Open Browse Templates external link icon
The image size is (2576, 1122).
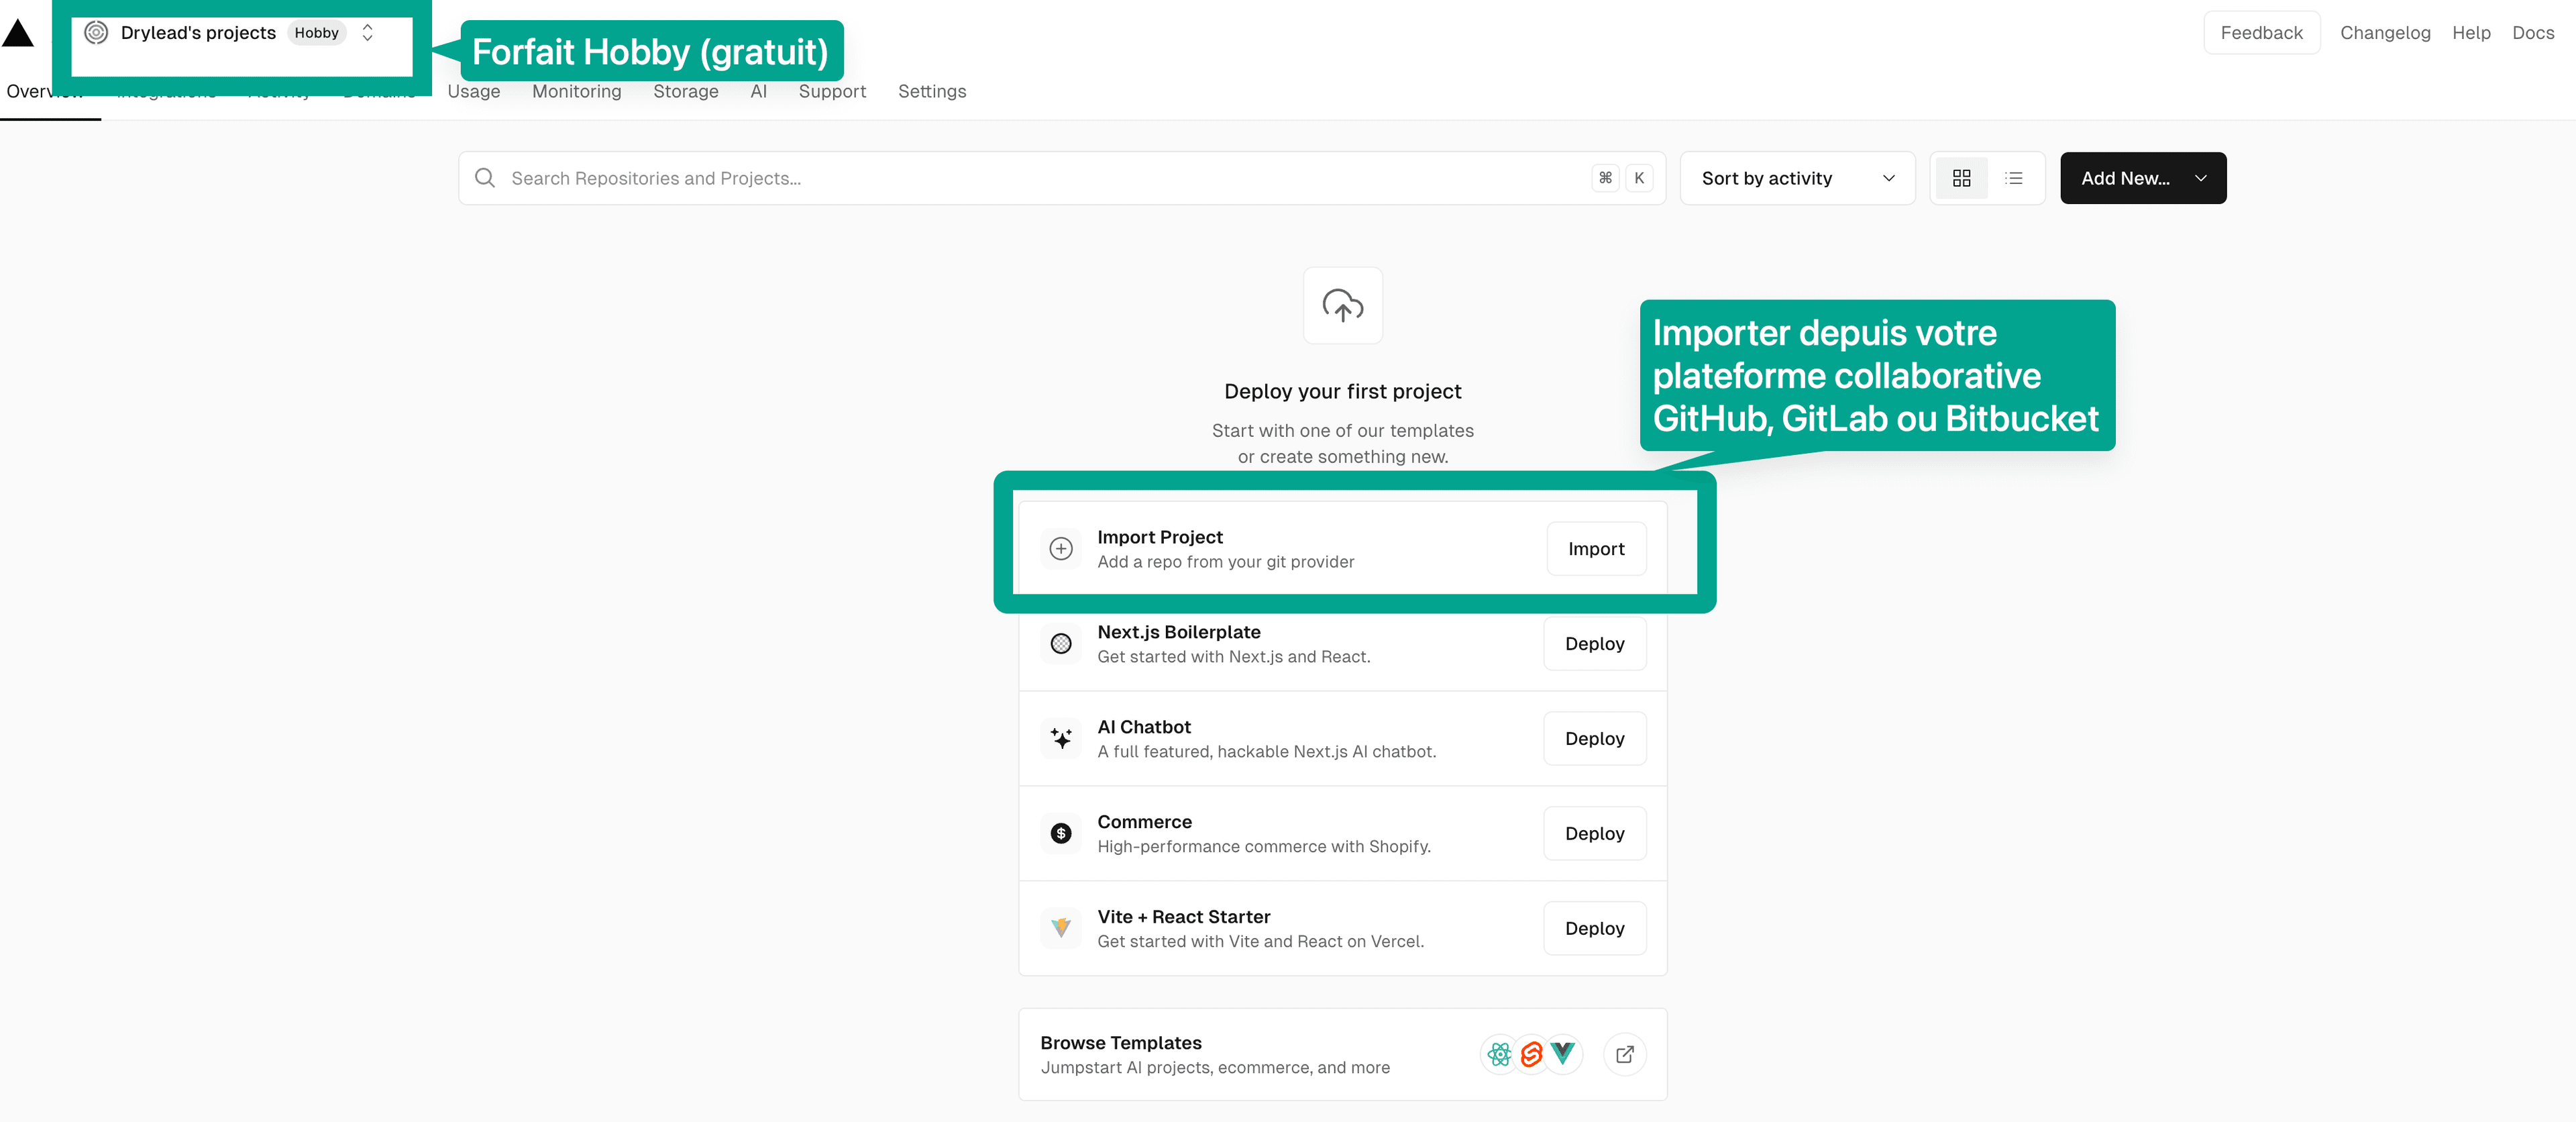1625,1054
